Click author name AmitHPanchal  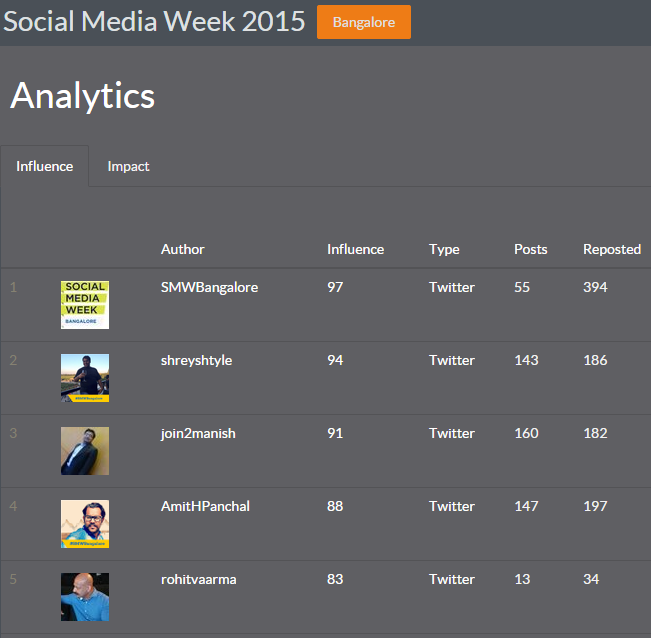205,506
